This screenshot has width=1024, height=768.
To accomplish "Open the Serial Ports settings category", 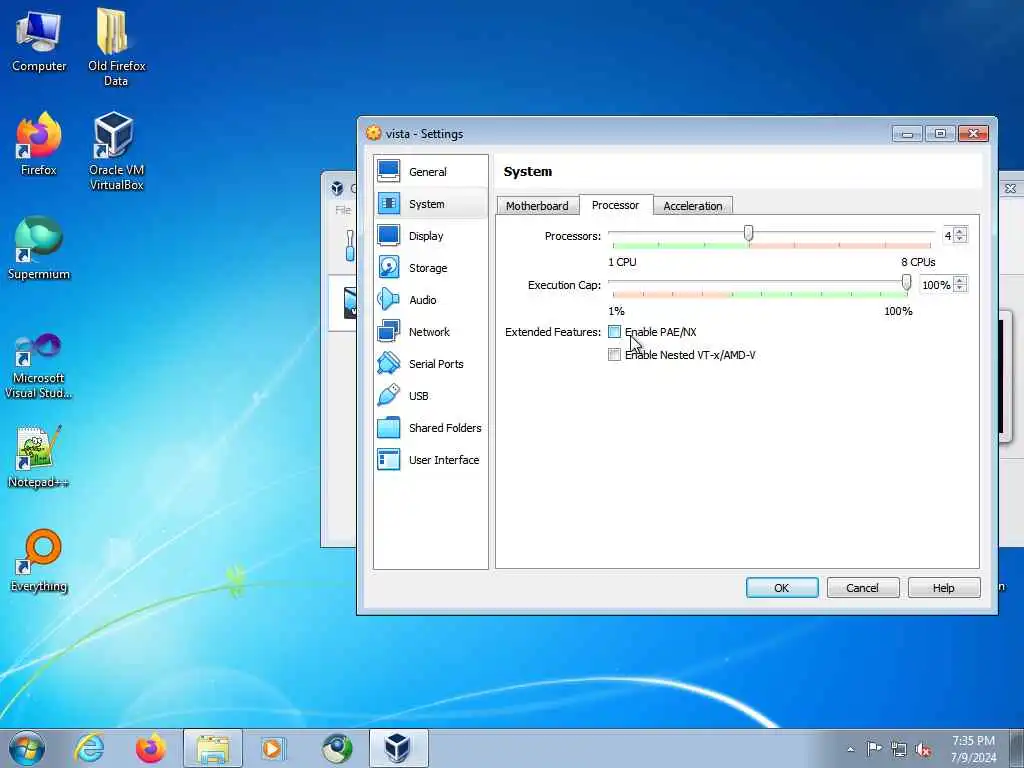I will (x=430, y=364).
